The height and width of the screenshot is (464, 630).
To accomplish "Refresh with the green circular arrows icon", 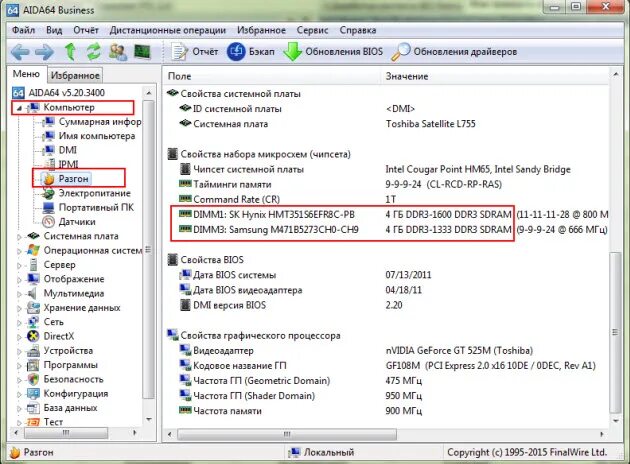I will [94, 52].
